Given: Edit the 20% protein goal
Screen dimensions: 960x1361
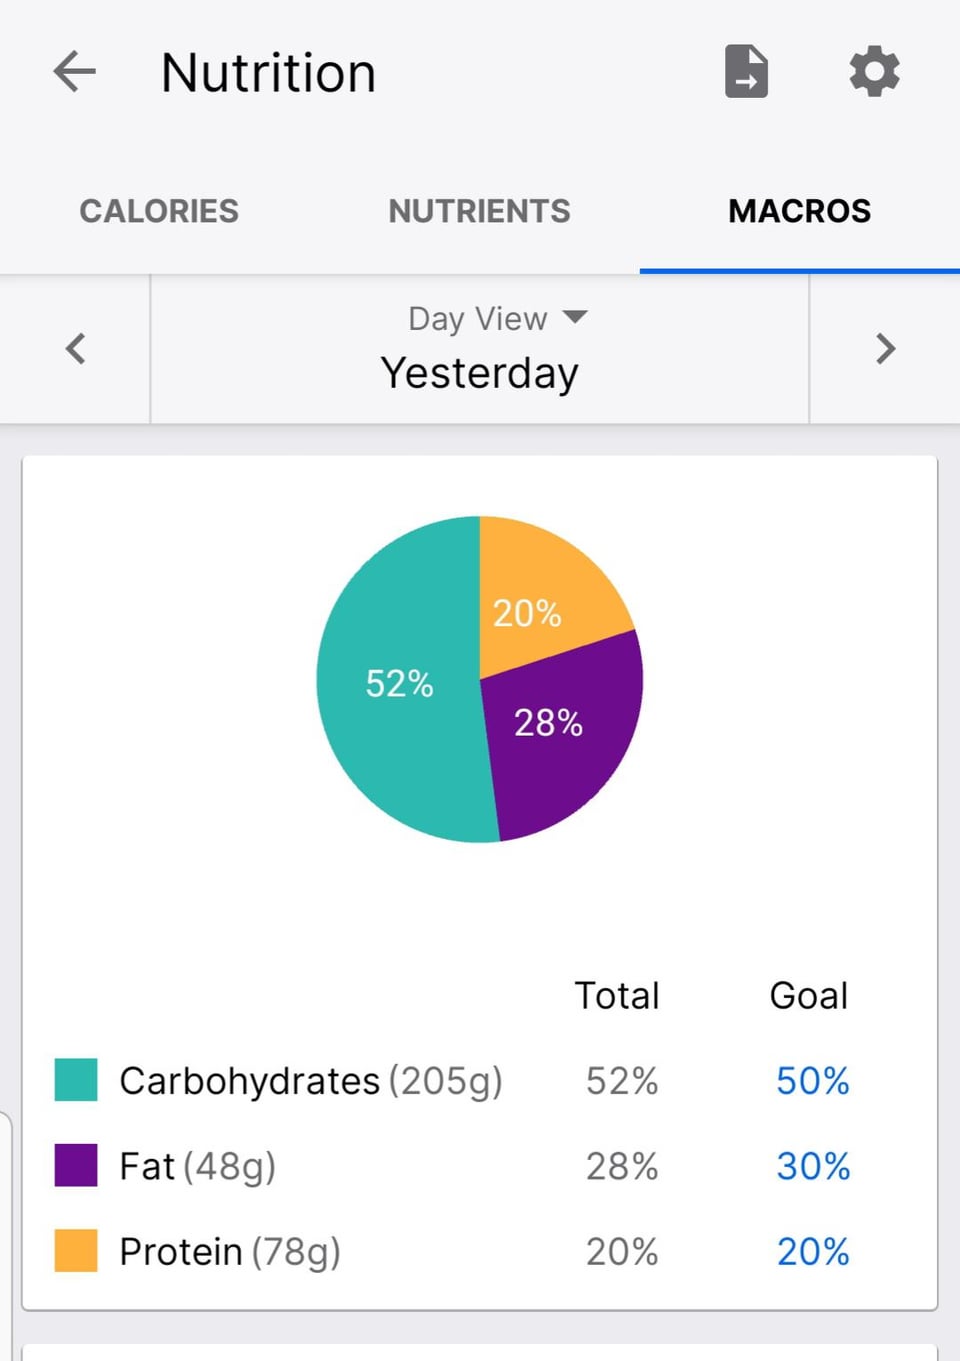Looking at the screenshot, I should click(x=812, y=1251).
